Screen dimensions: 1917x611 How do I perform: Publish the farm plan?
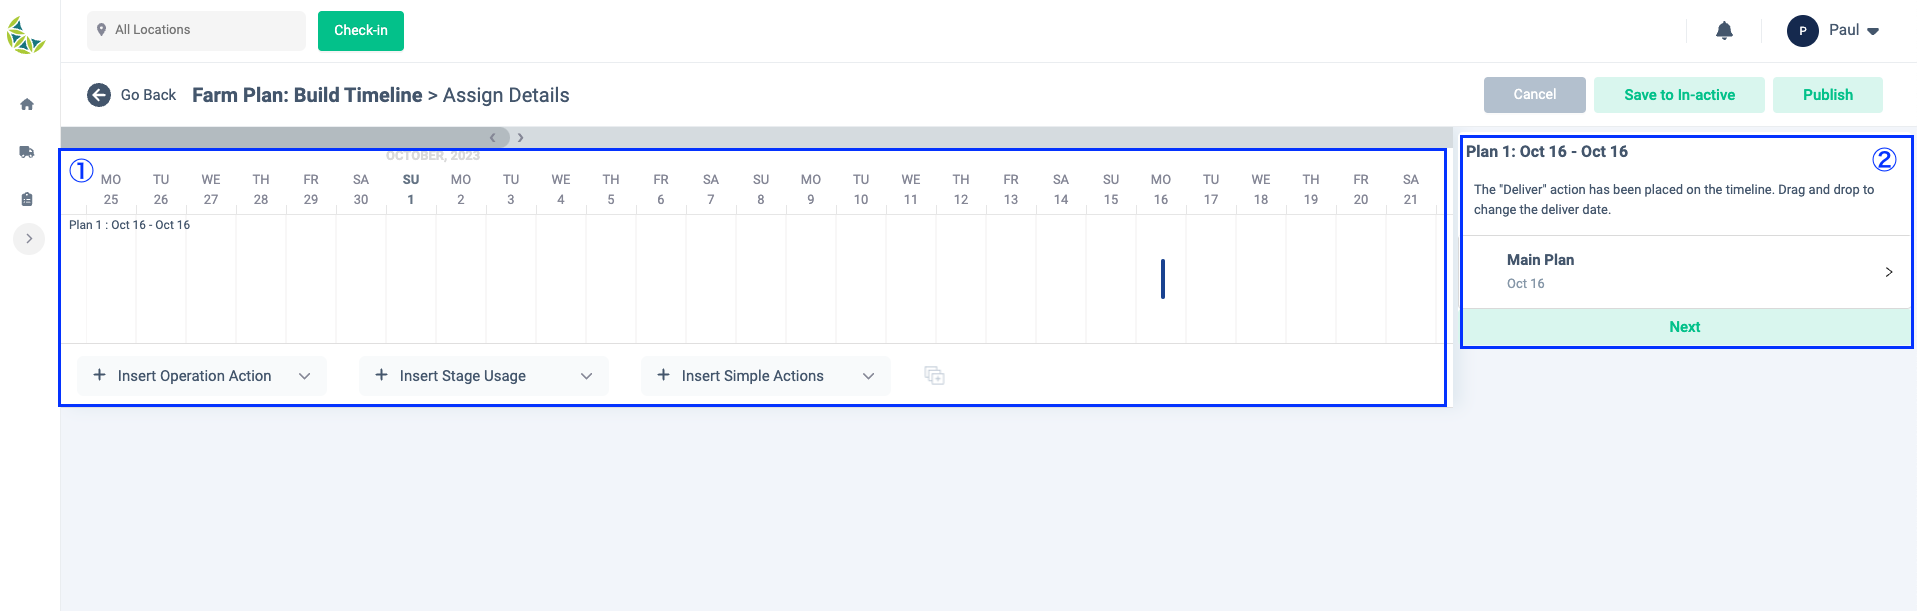(x=1828, y=95)
